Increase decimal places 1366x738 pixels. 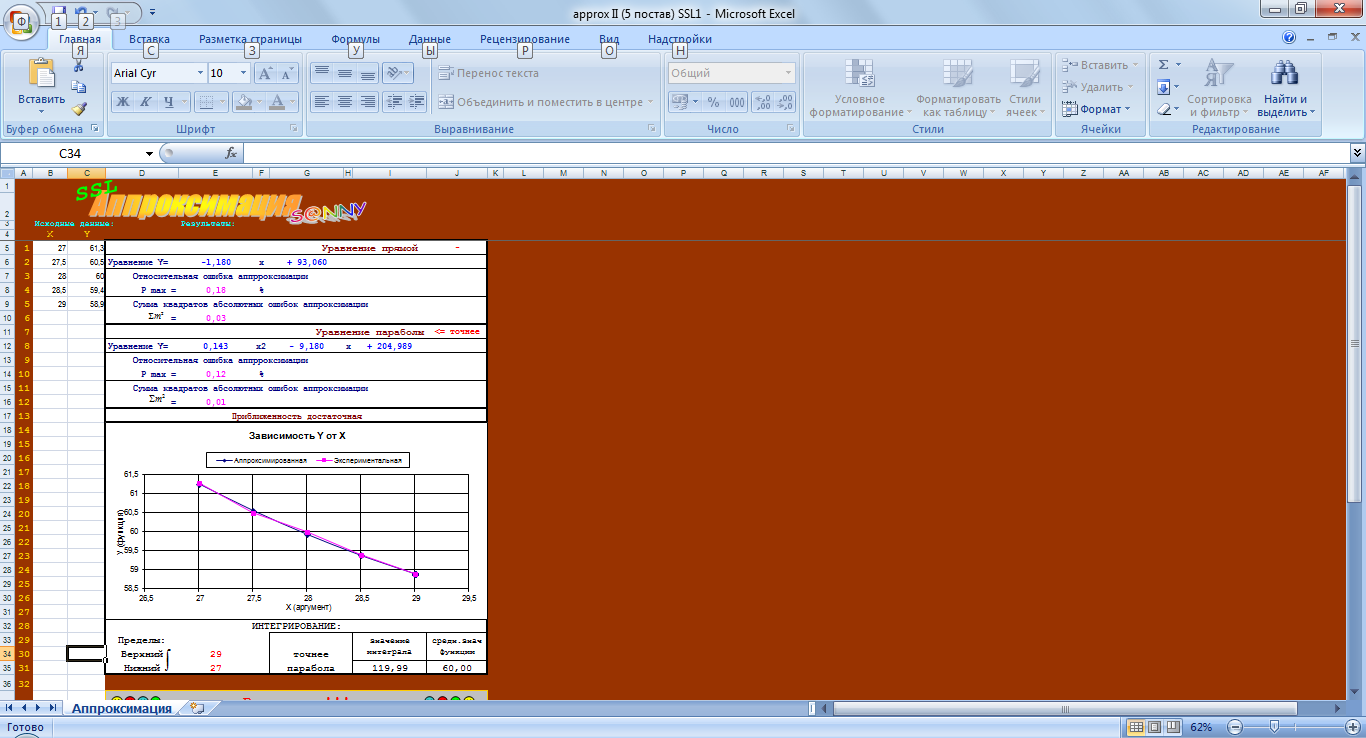coord(762,102)
